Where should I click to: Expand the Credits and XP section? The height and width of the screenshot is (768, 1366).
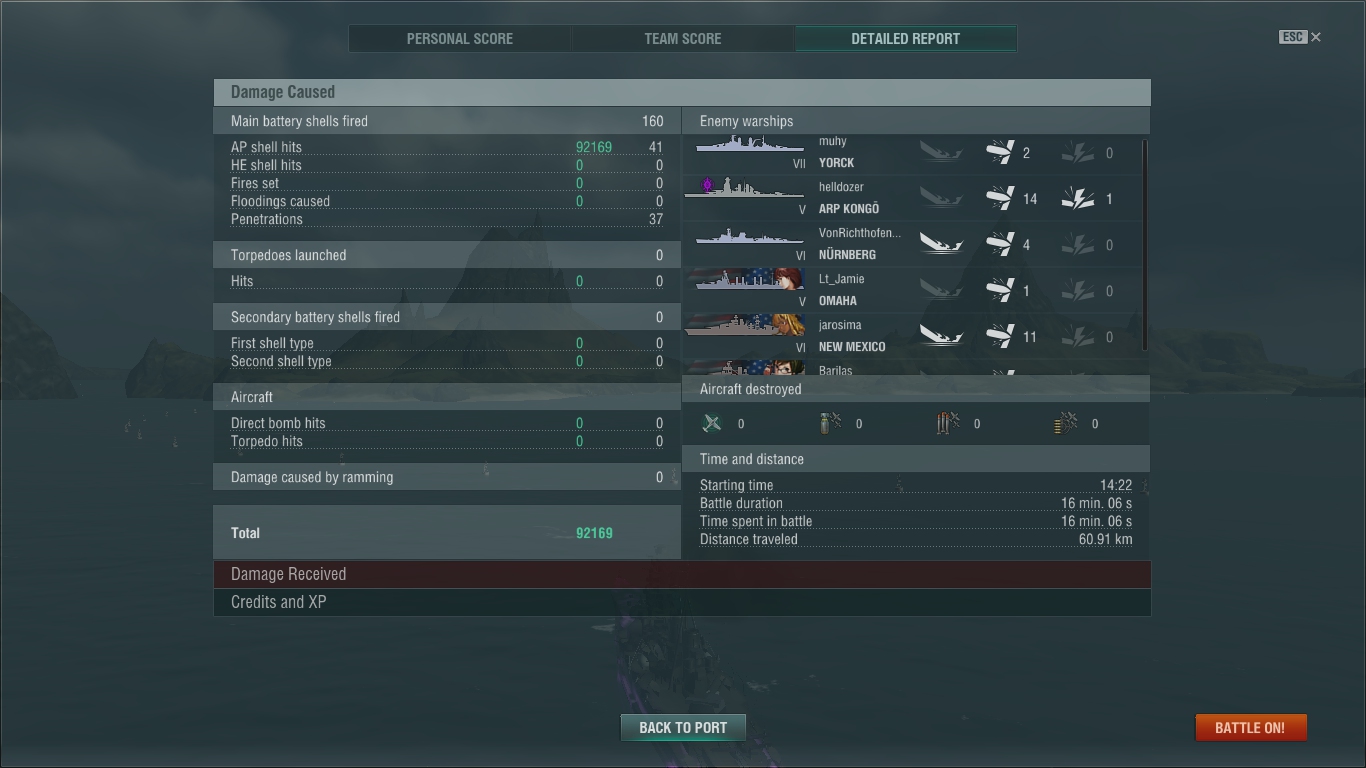pos(682,602)
